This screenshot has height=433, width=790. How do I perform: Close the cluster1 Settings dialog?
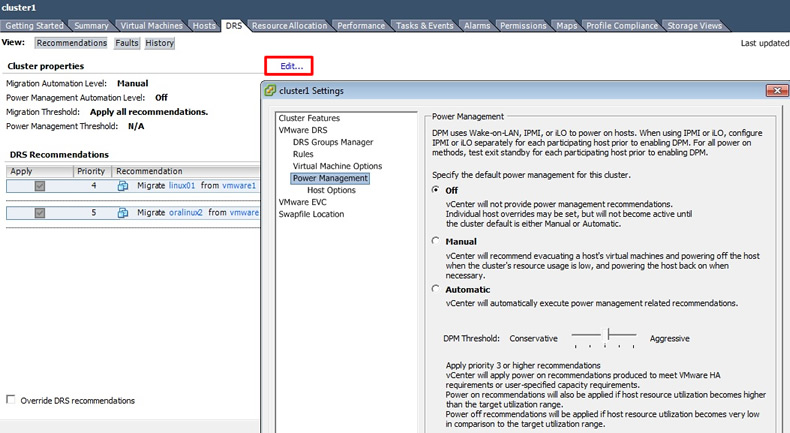[776, 91]
